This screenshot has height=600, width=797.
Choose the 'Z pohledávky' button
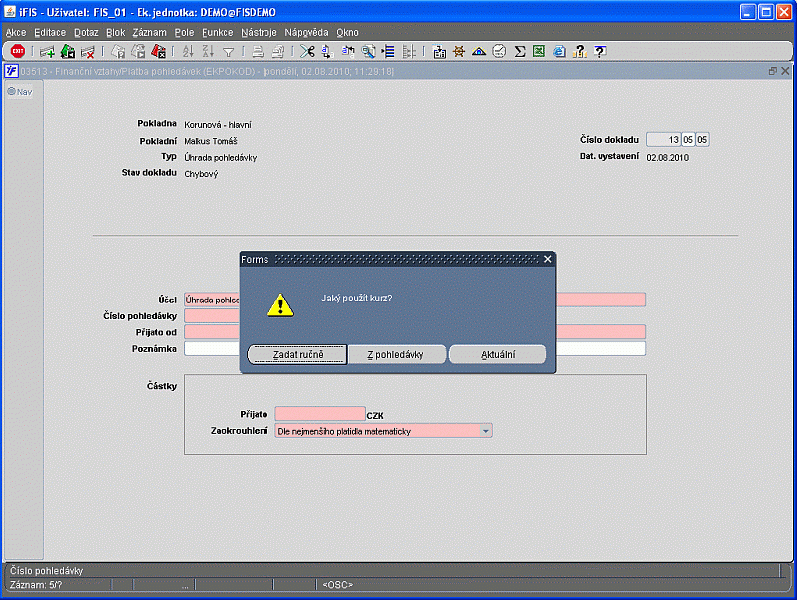click(x=396, y=355)
